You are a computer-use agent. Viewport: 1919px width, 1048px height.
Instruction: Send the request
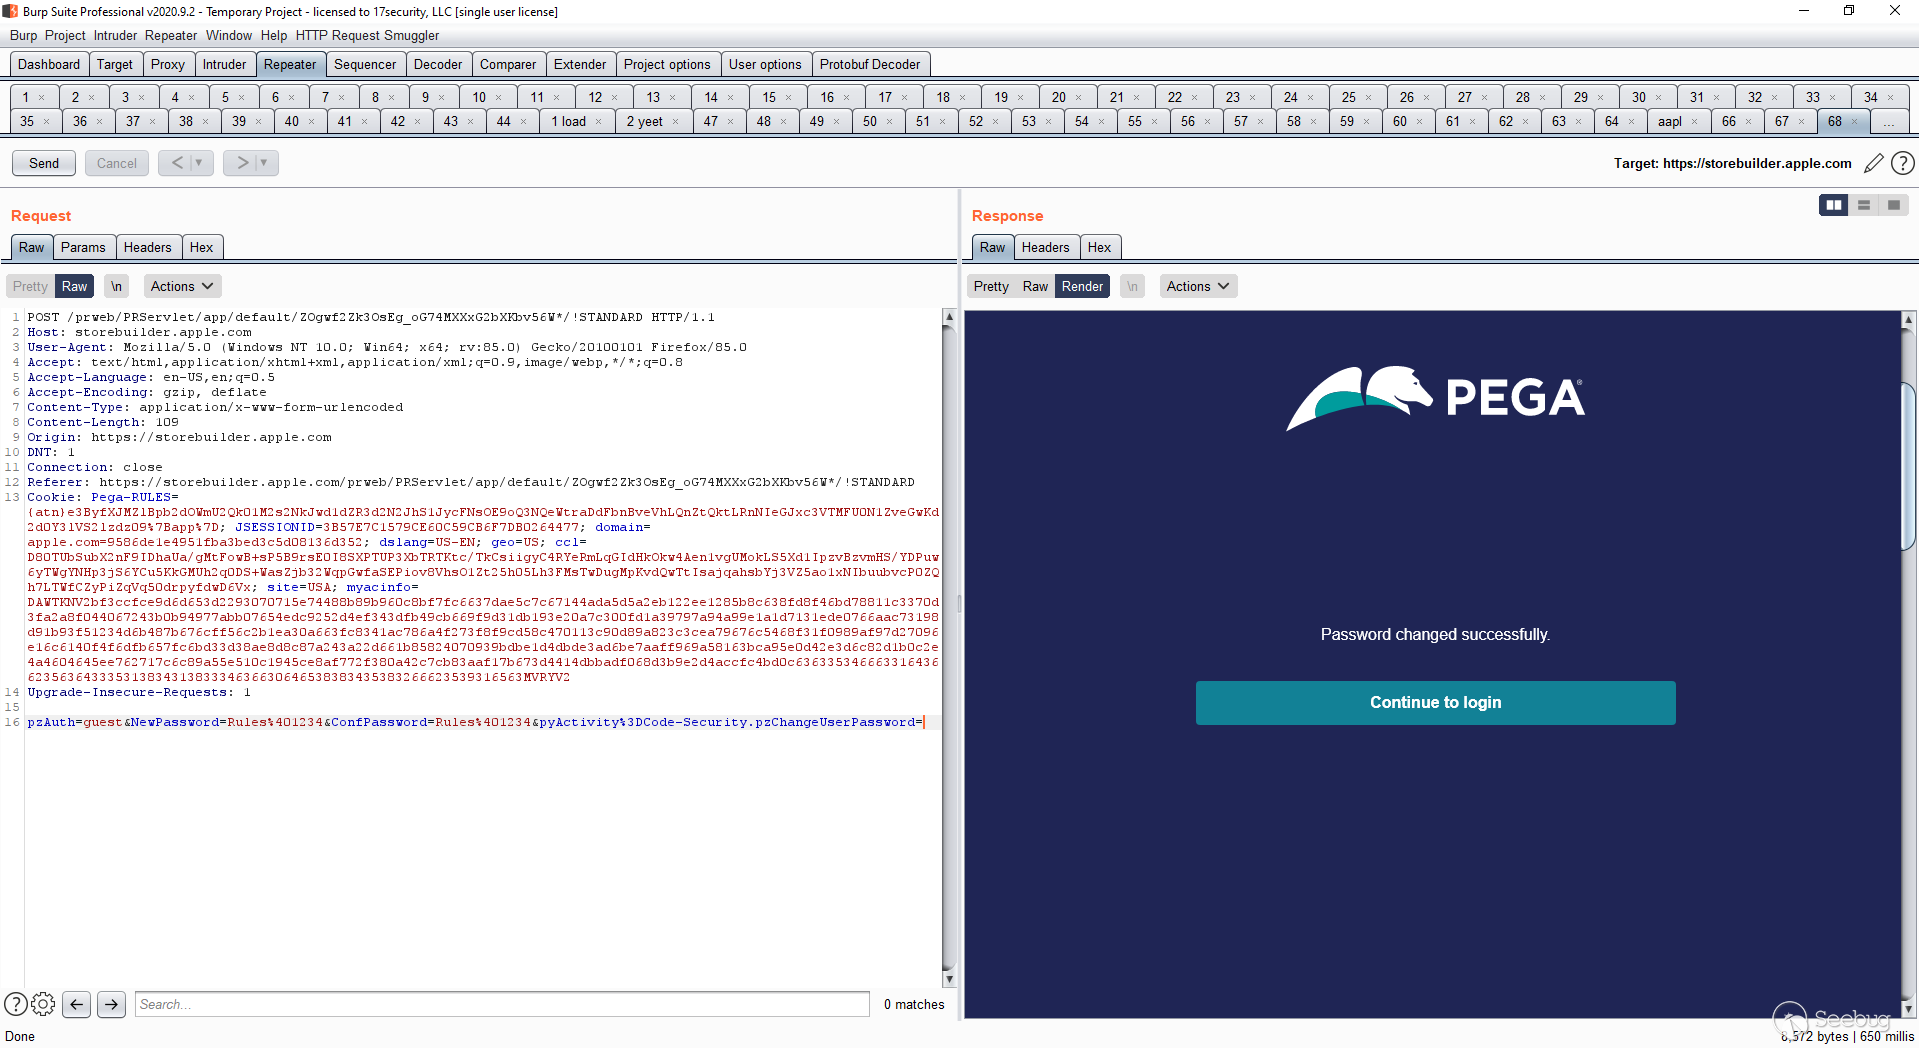[44, 163]
